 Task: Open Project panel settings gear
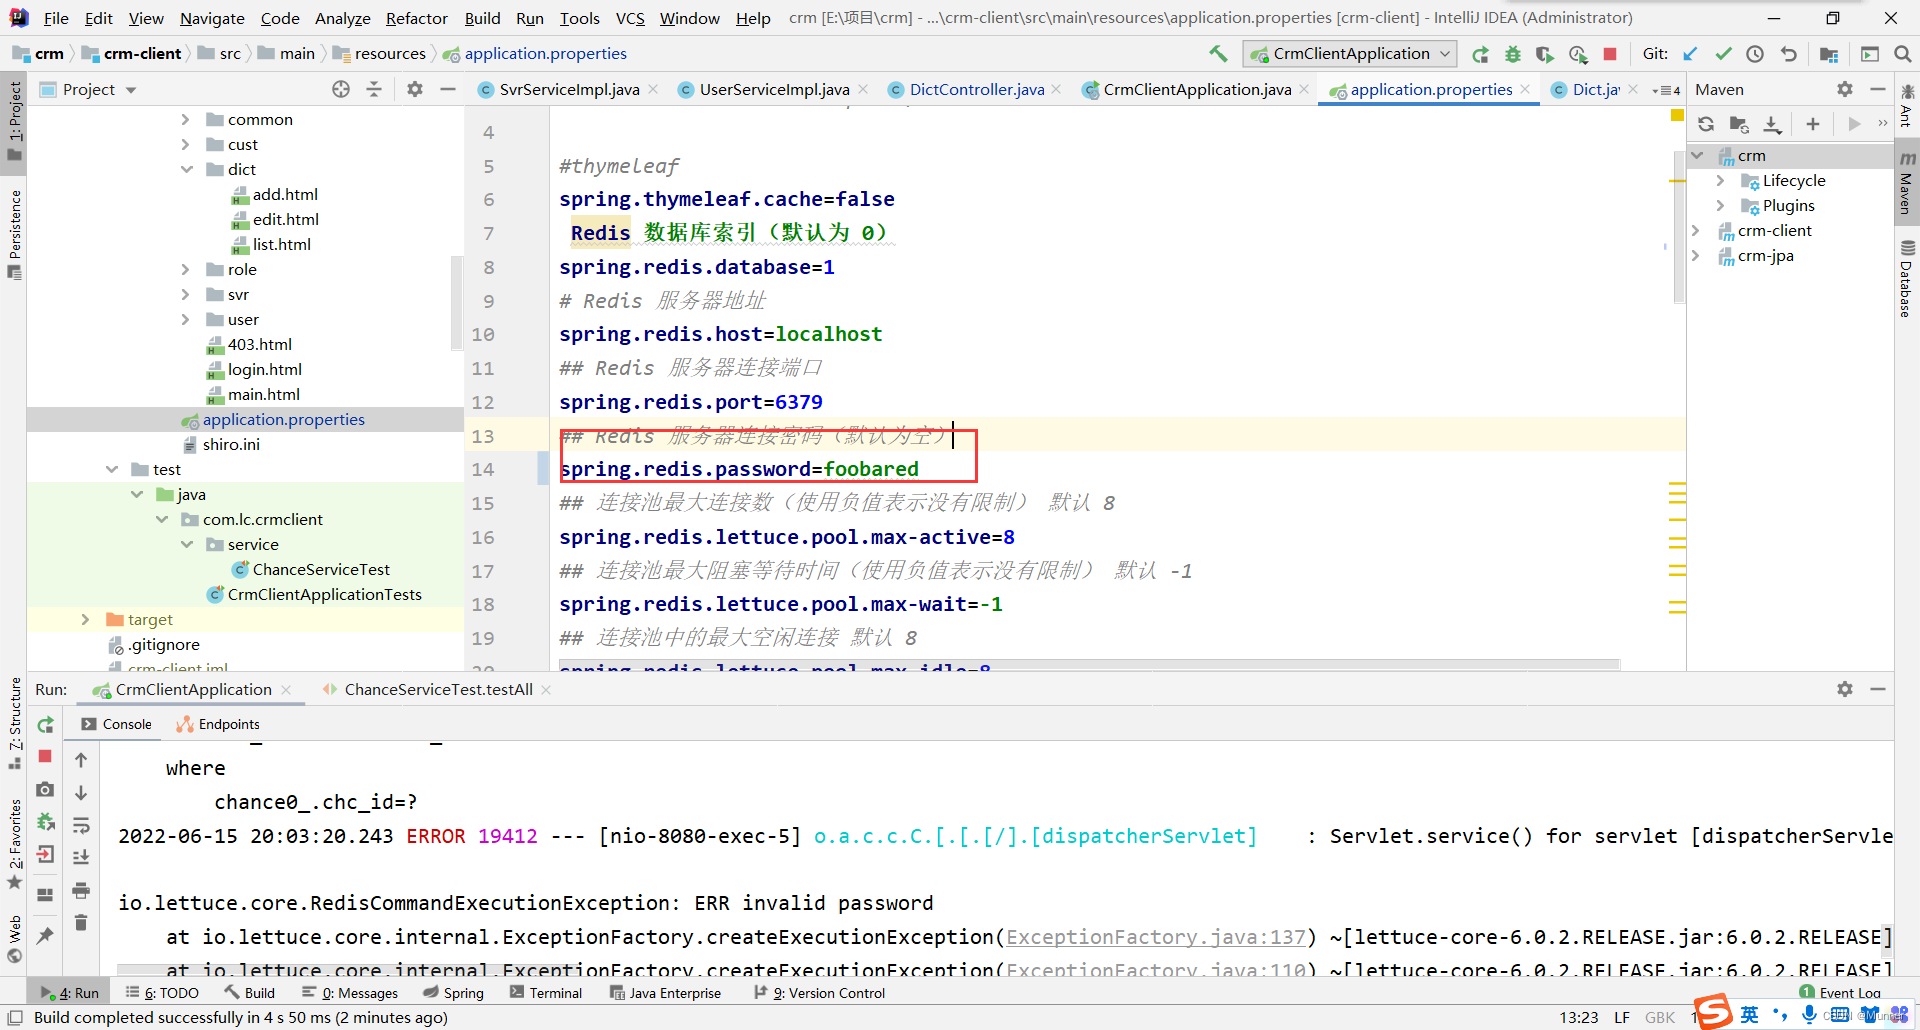tap(415, 89)
